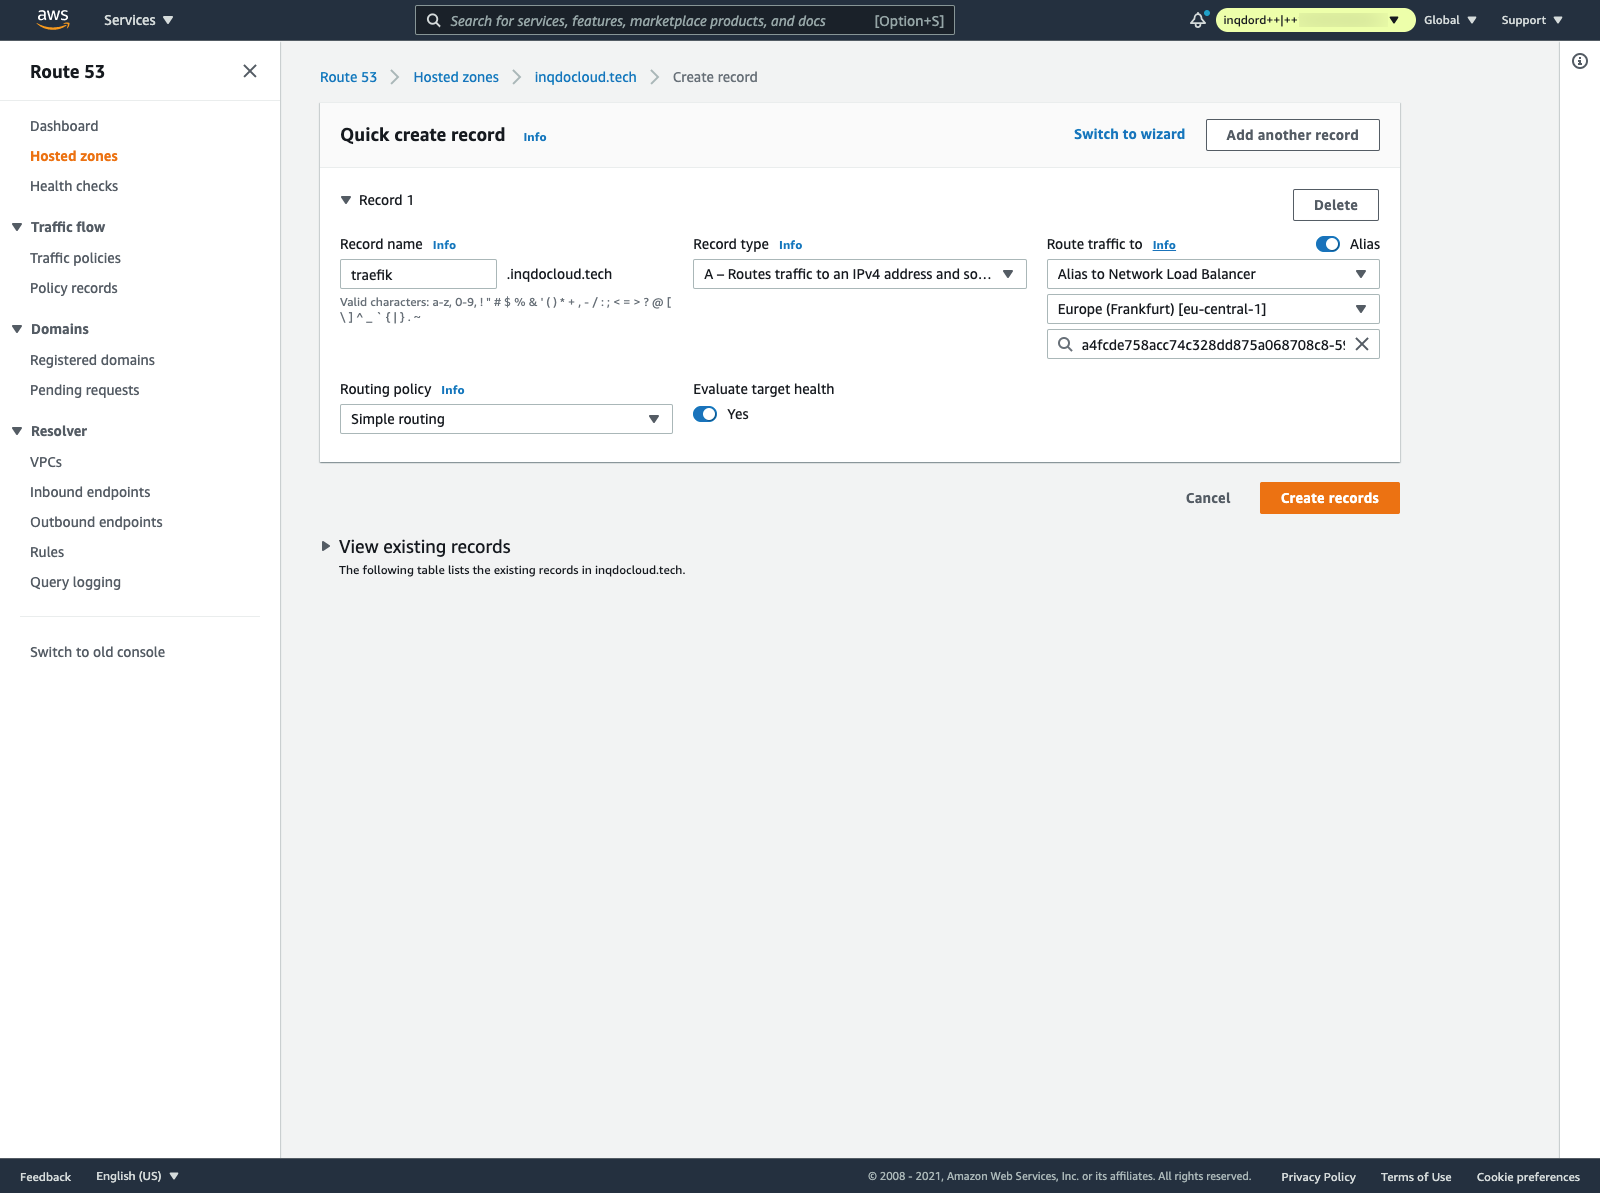The height and width of the screenshot is (1193, 1600).
Task: Turn off Evaluate target health
Action: [x=706, y=414]
